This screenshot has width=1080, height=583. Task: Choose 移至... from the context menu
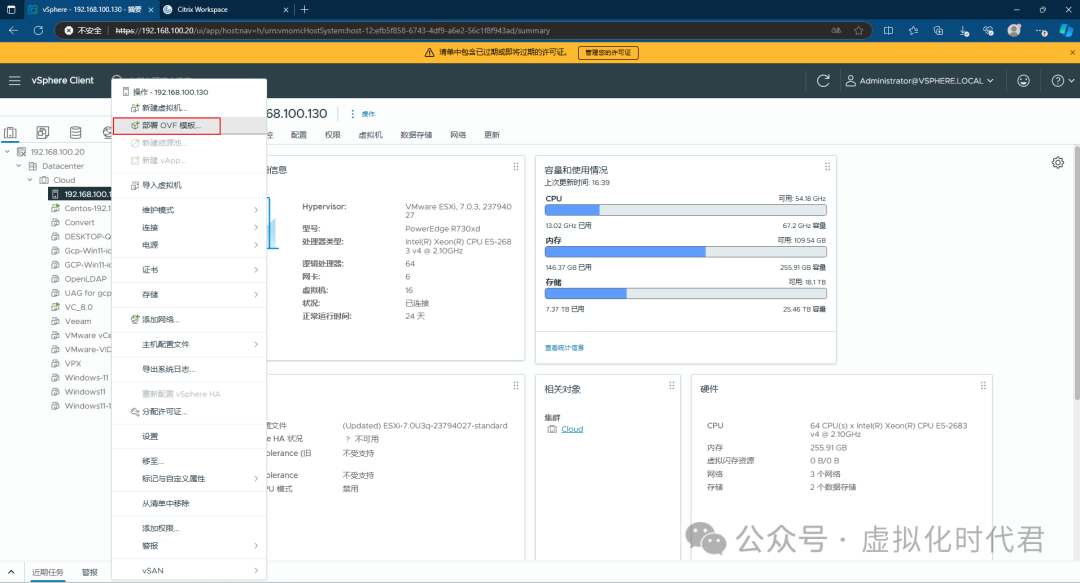click(x=189, y=461)
